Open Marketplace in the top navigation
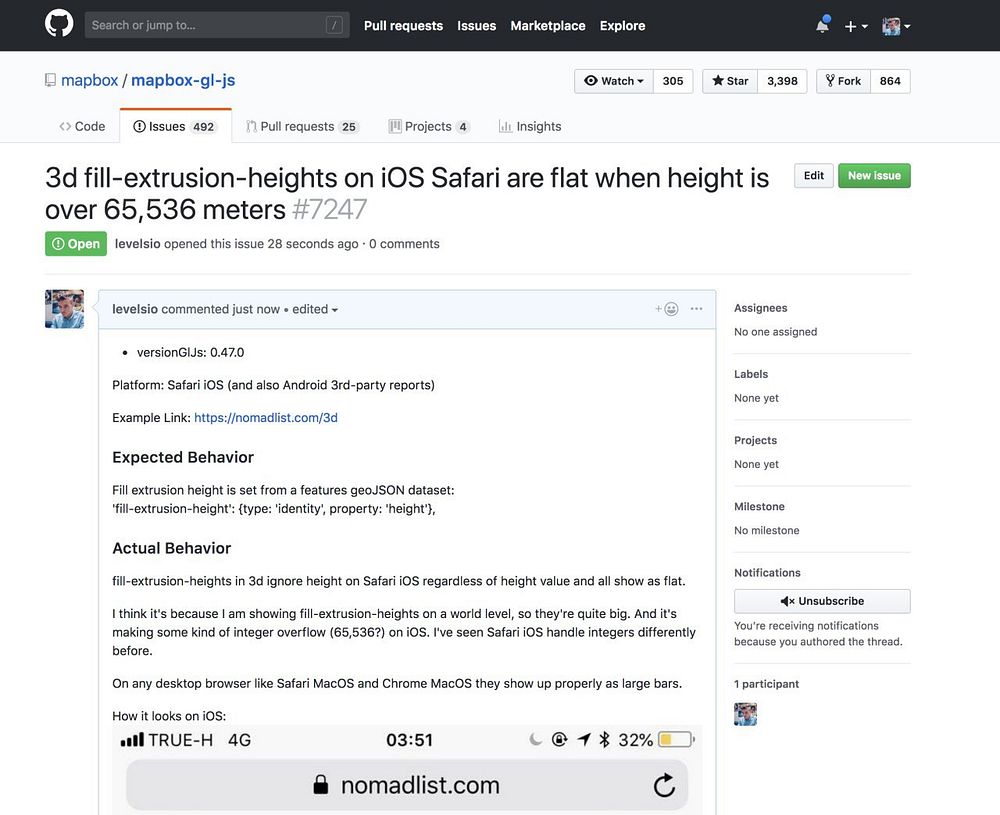 (548, 26)
